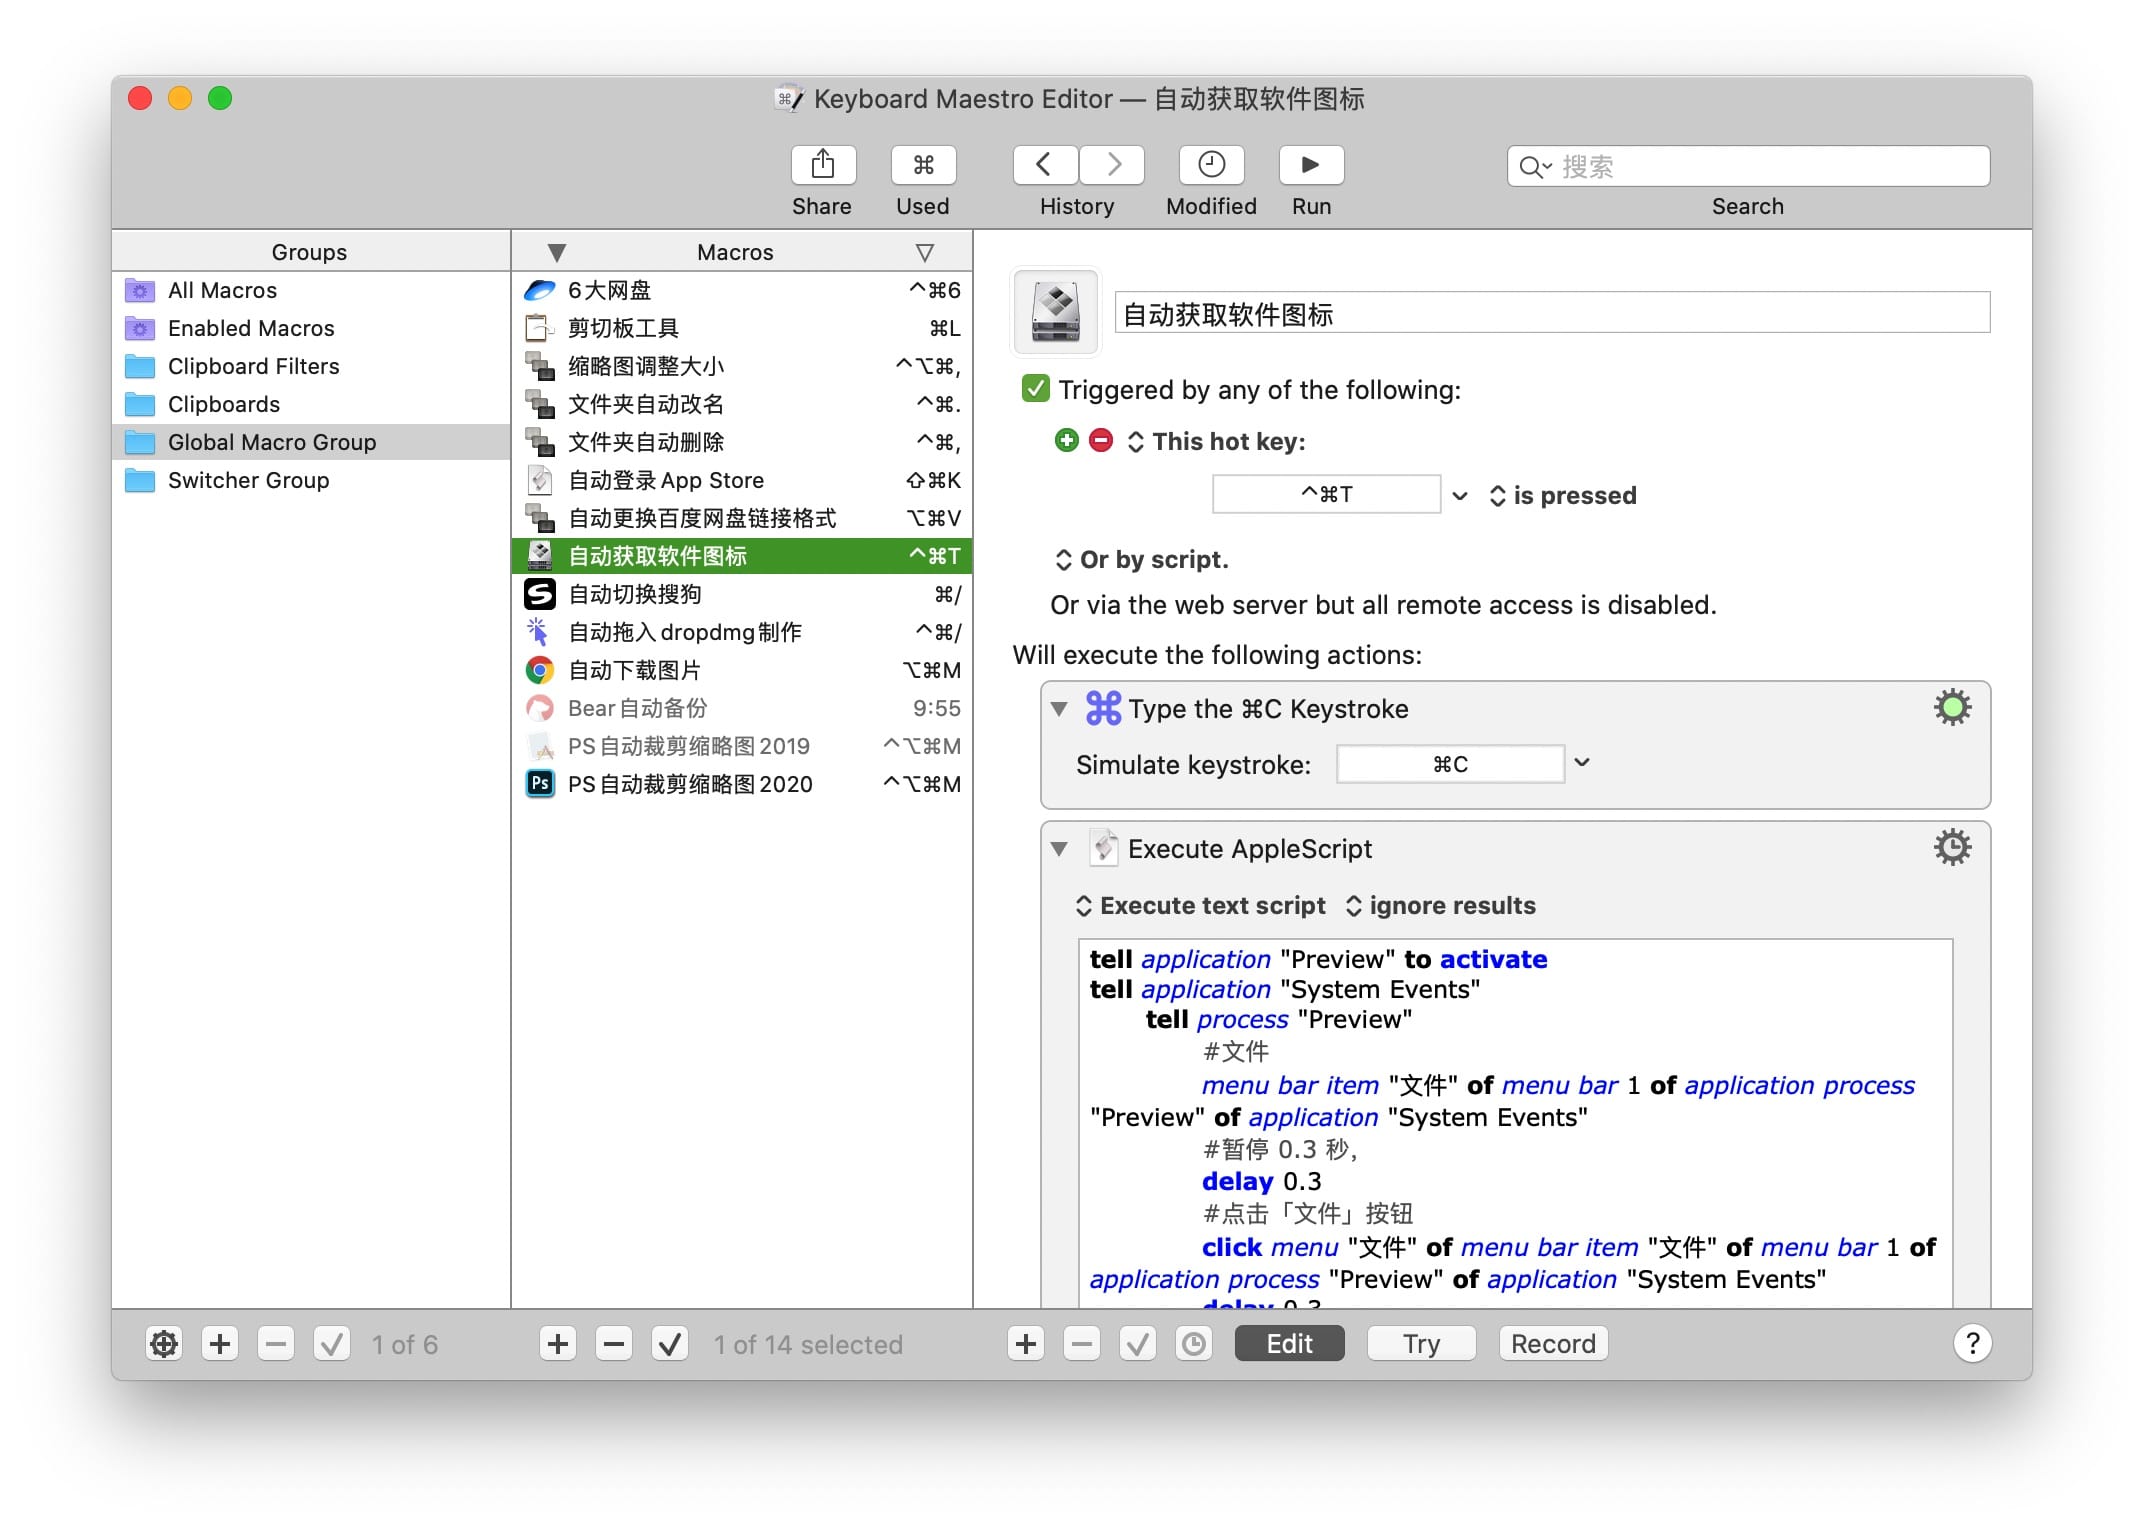The width and height of the screenshot is (2144, 1528).
Task: Open Simulate keystroke dropdown arrow
Action: (1582, 763)
